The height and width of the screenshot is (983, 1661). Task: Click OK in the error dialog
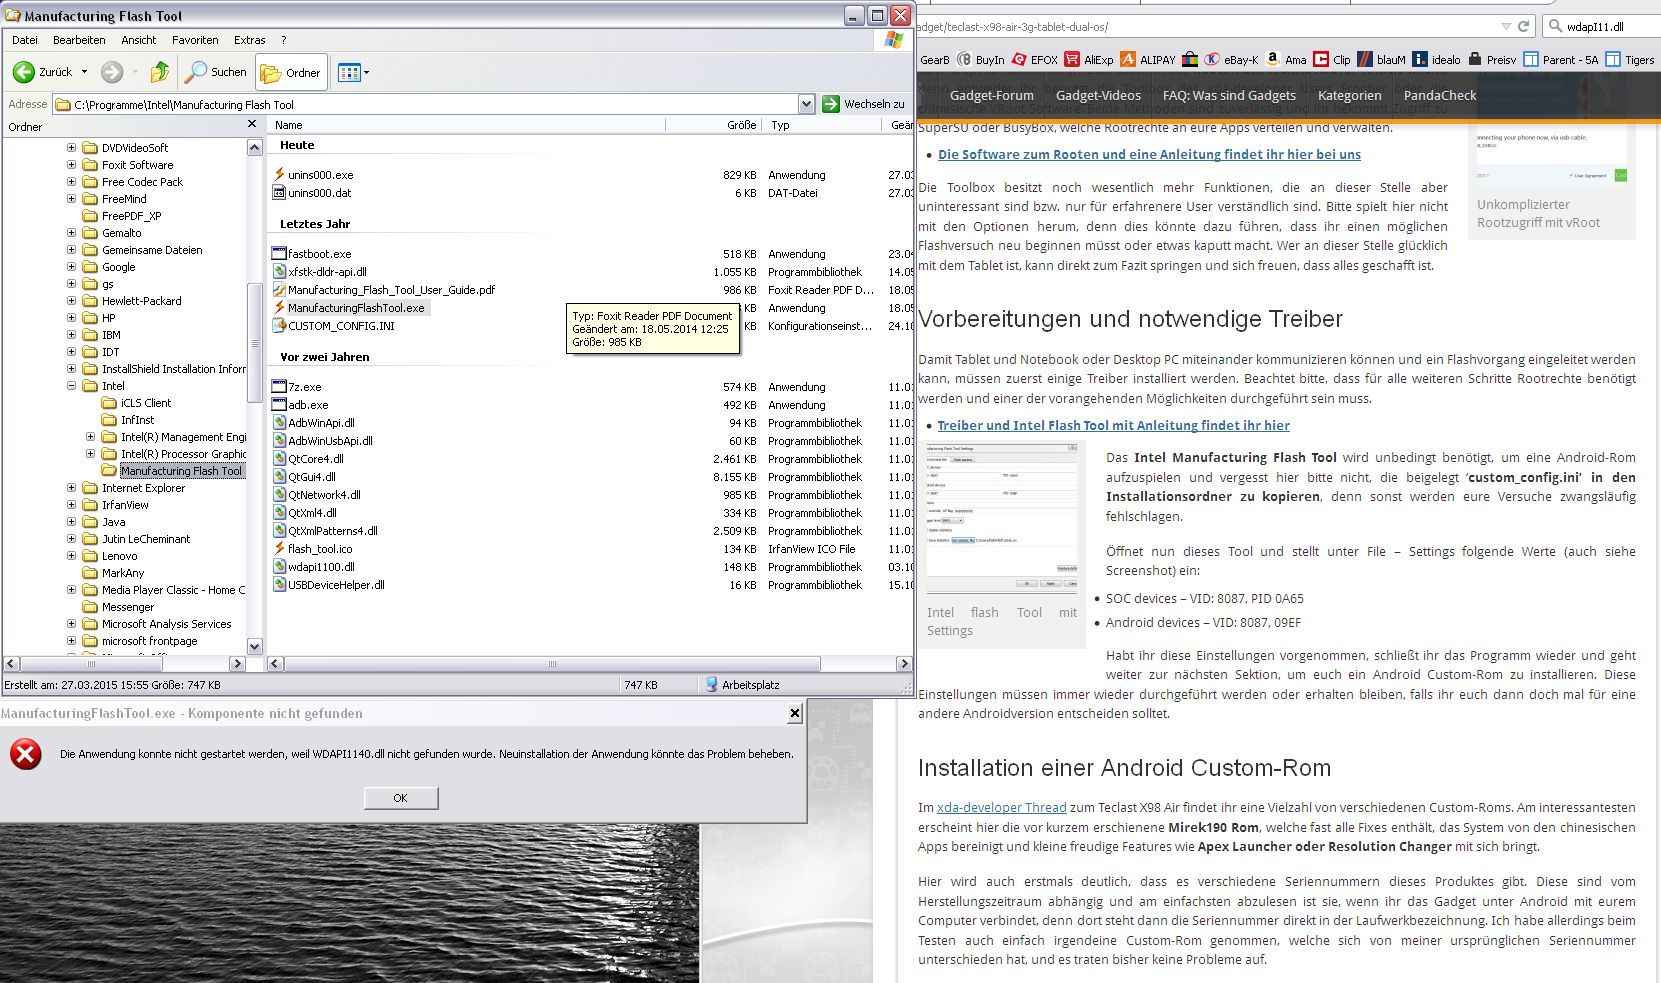pos(401,798)
